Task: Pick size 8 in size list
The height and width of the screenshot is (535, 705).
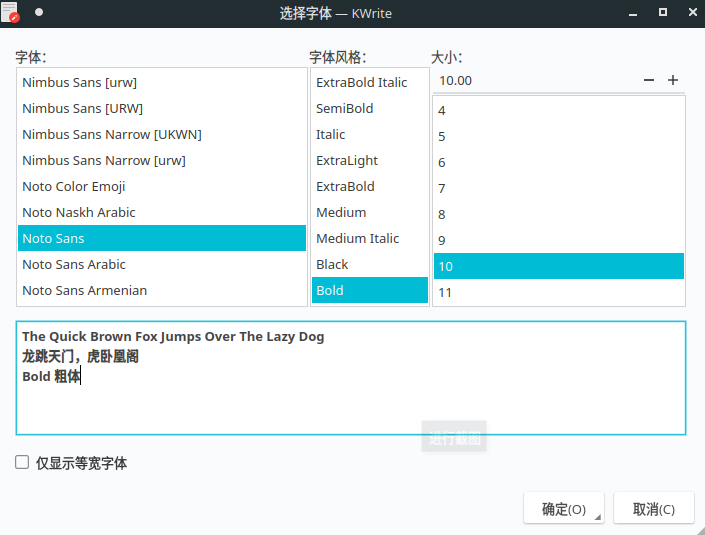Action: tap(559, 214)
